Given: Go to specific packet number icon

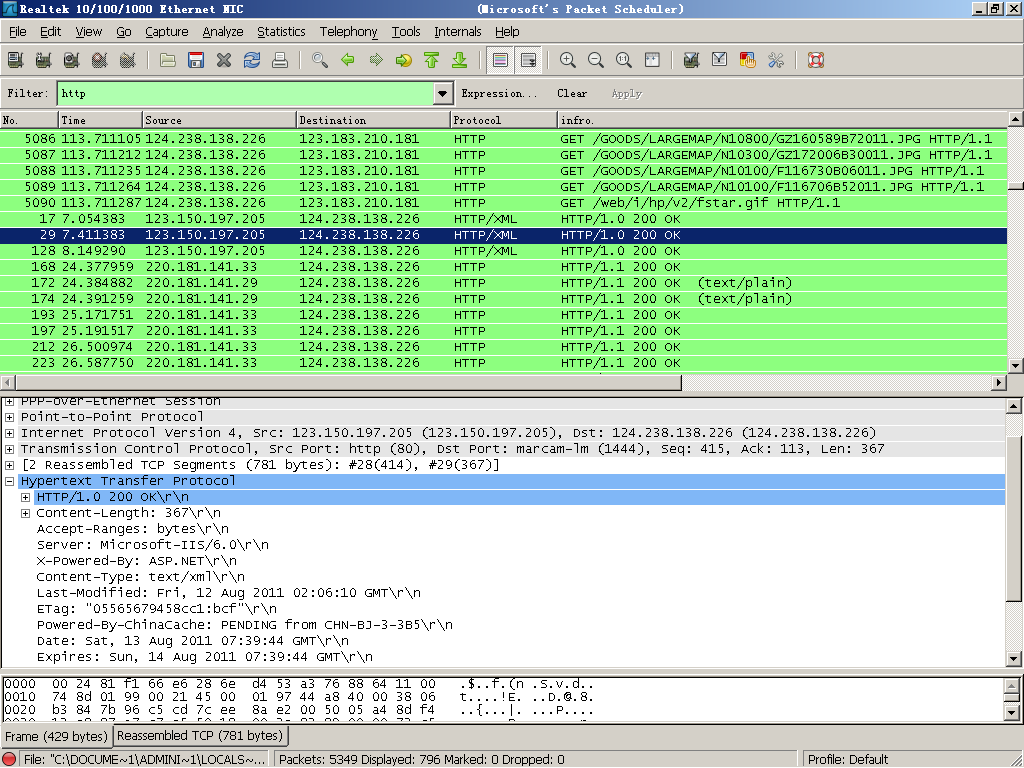Looking at the screenshot, I should (x=404, y=60).
